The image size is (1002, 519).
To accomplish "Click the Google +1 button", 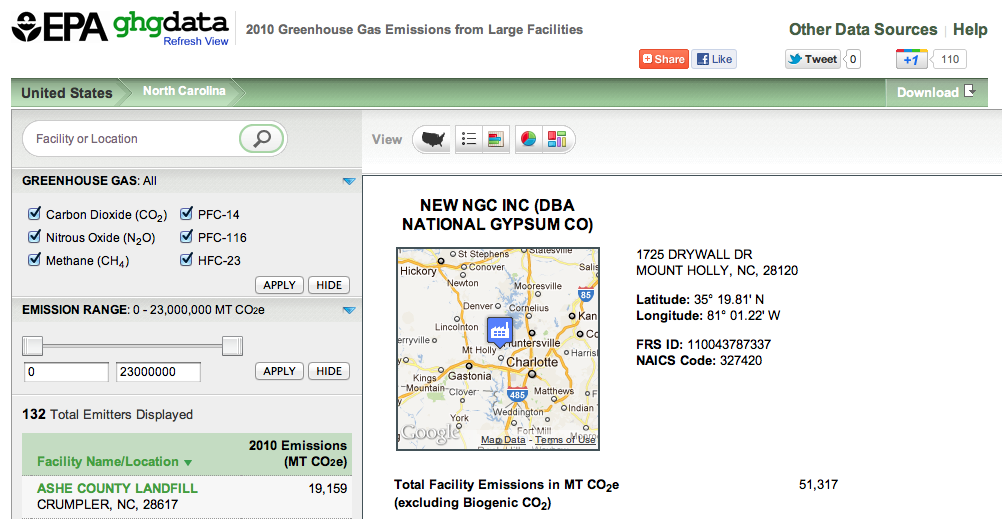I will [x=912, y=59].
